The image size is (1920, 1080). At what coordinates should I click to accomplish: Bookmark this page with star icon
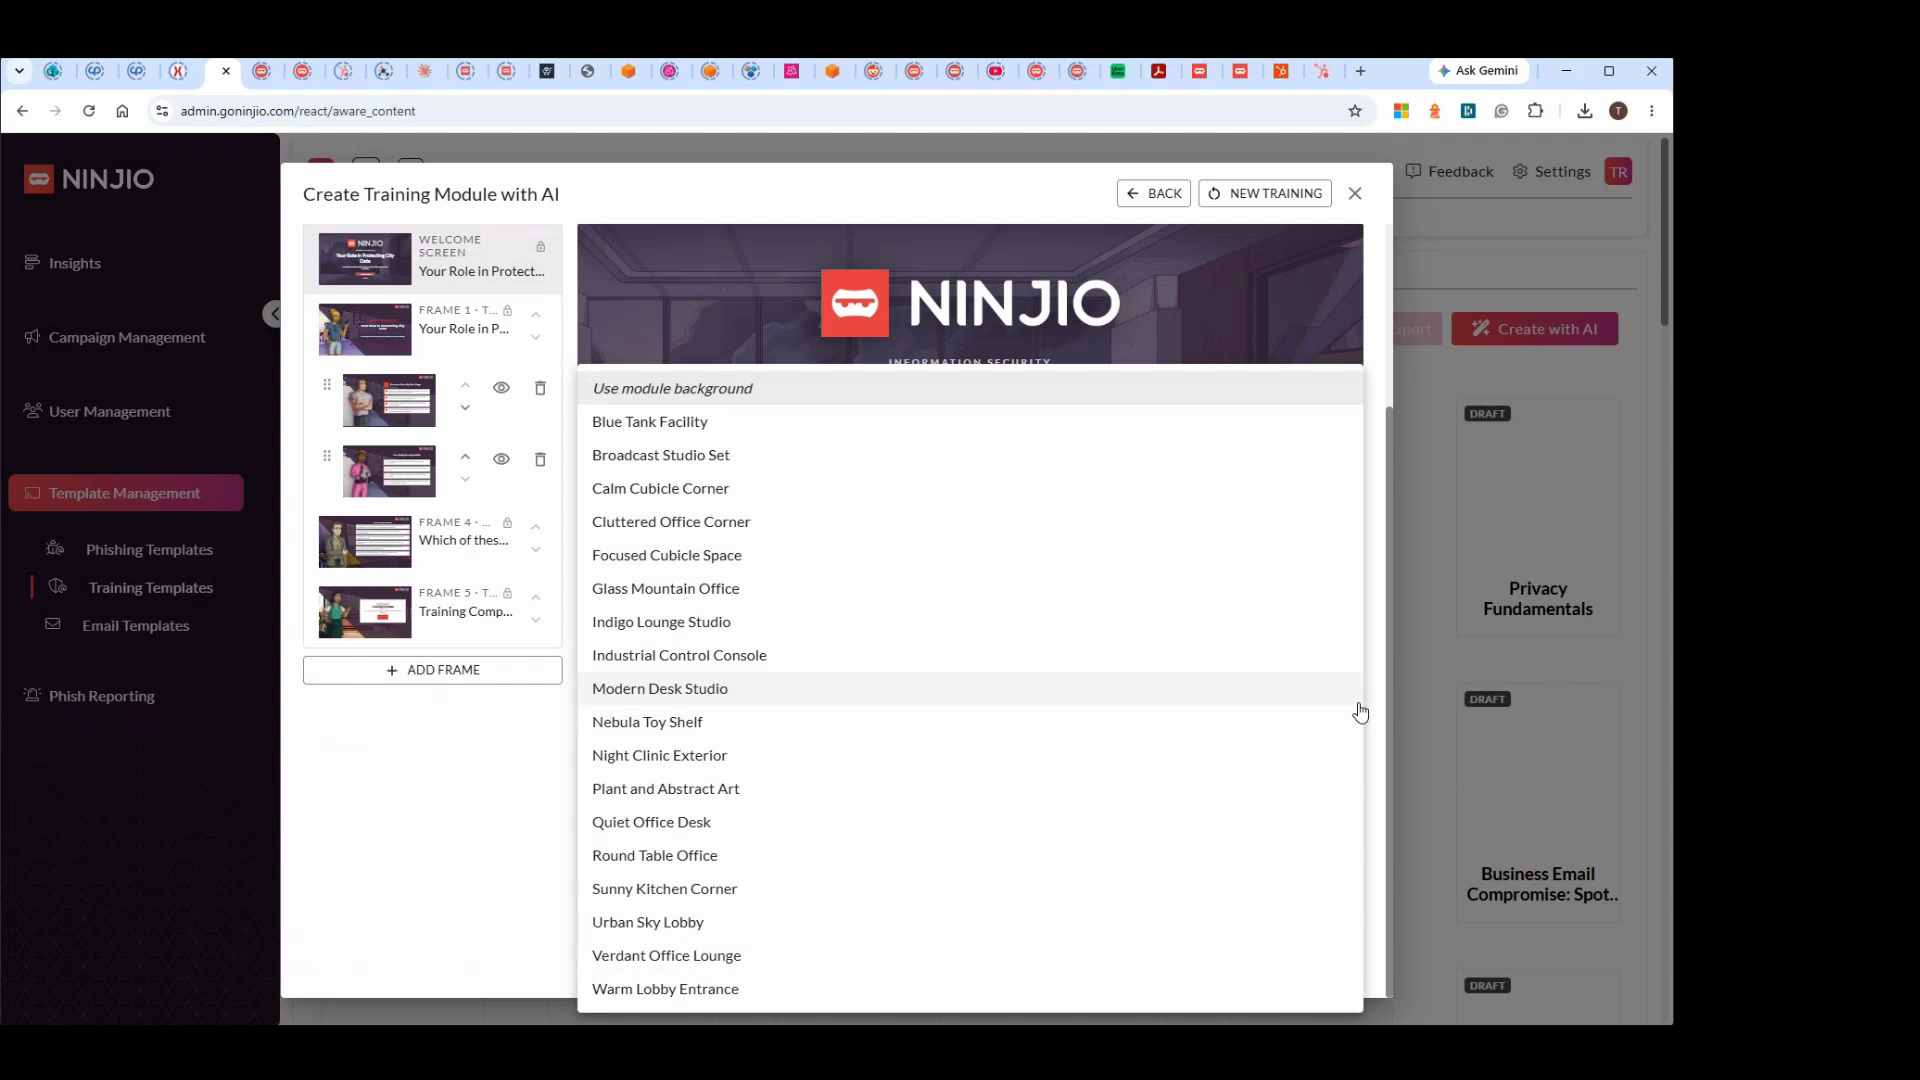pyautogui.click(x=1355, y=111)
